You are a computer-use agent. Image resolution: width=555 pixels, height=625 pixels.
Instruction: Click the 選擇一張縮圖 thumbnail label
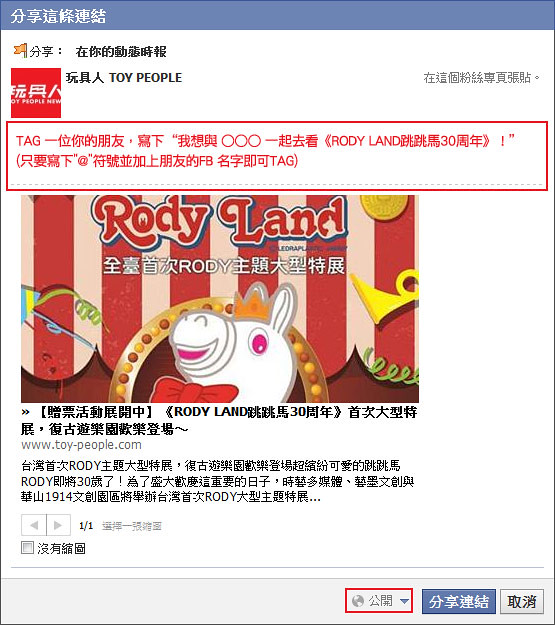tap(132, 526)
